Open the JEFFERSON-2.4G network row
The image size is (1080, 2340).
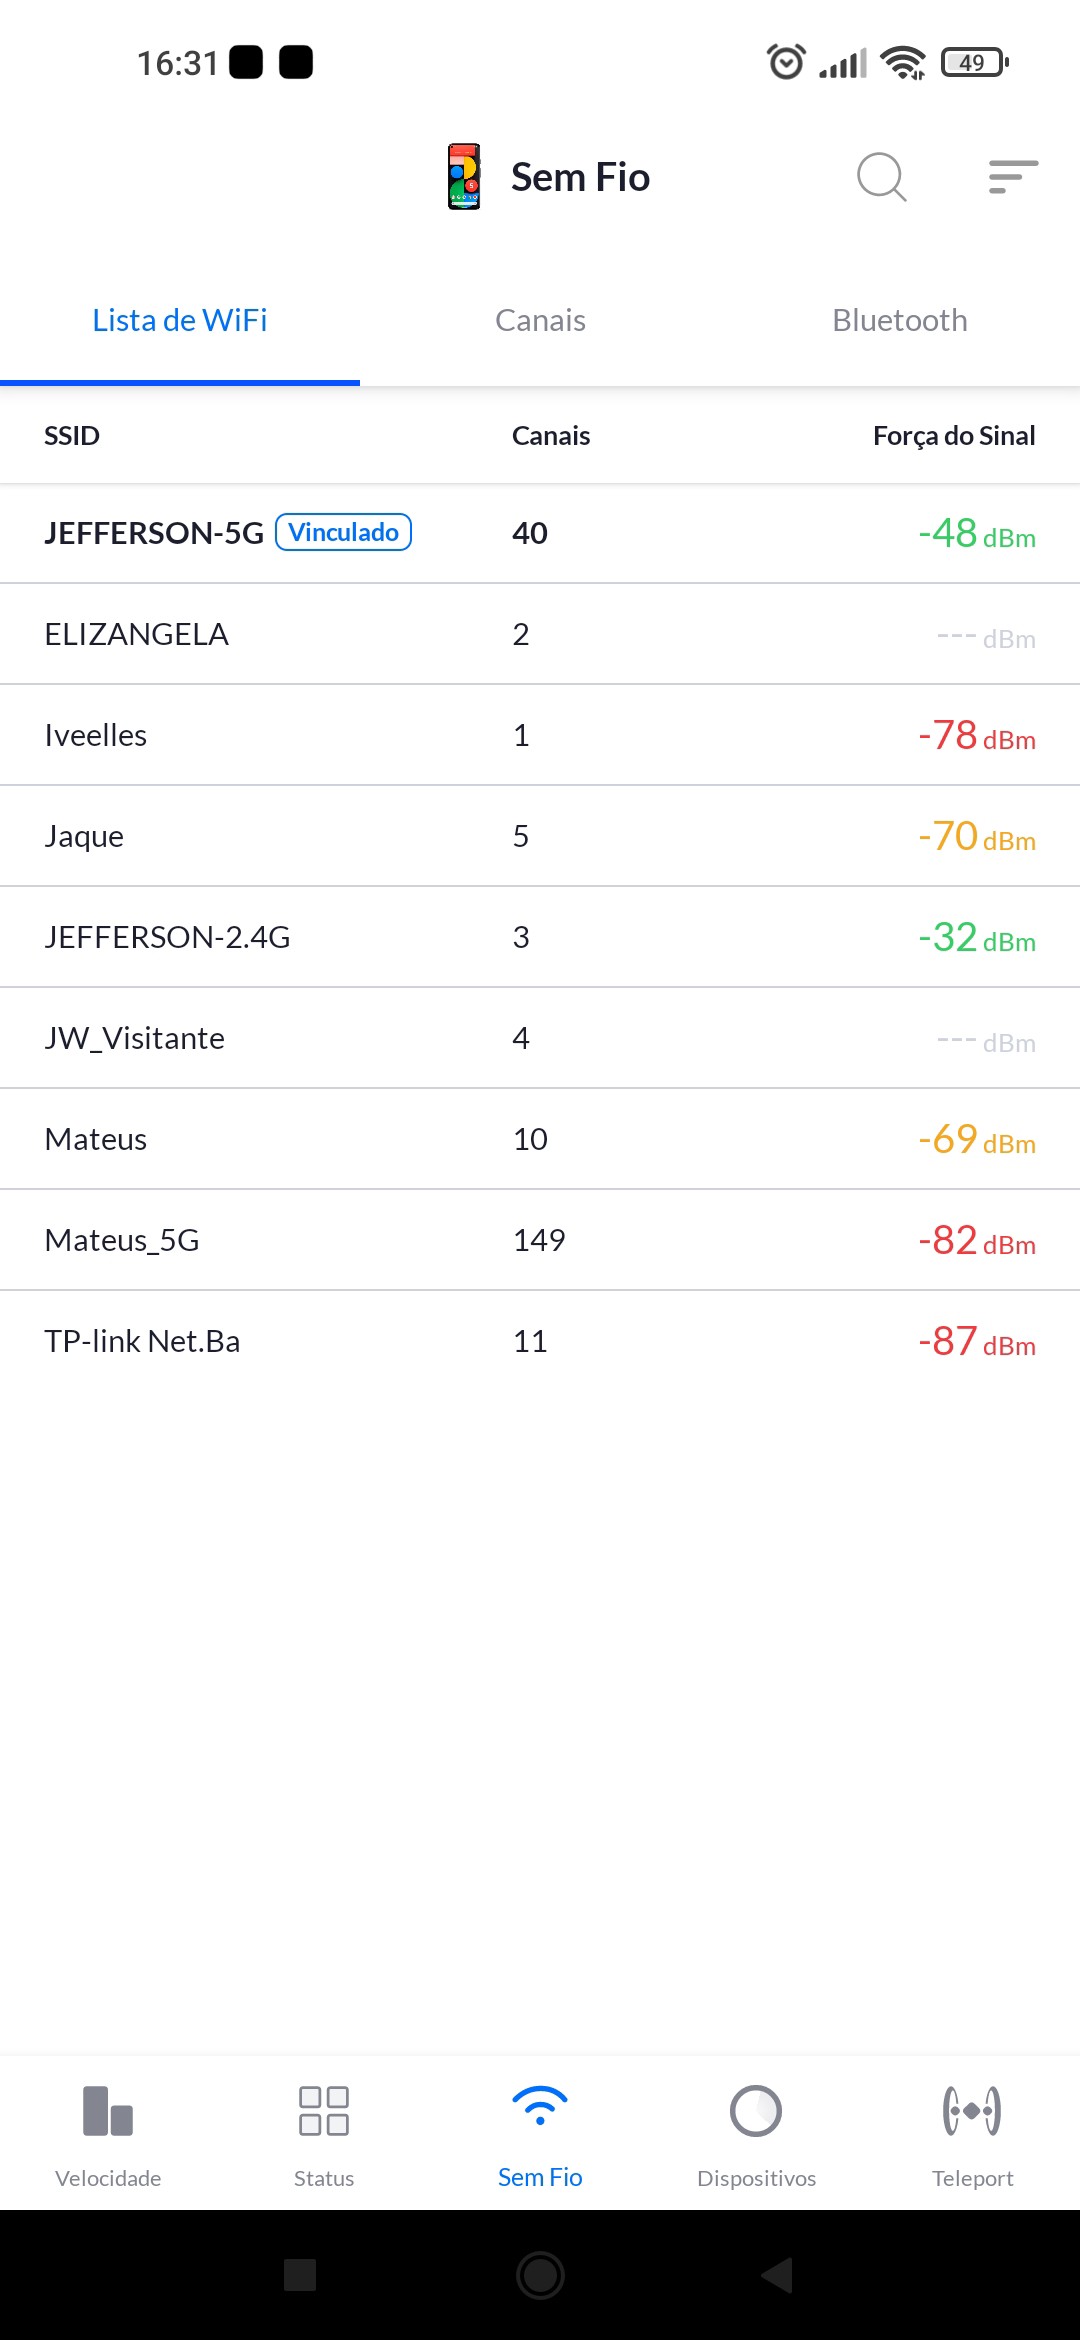(540, 937)
